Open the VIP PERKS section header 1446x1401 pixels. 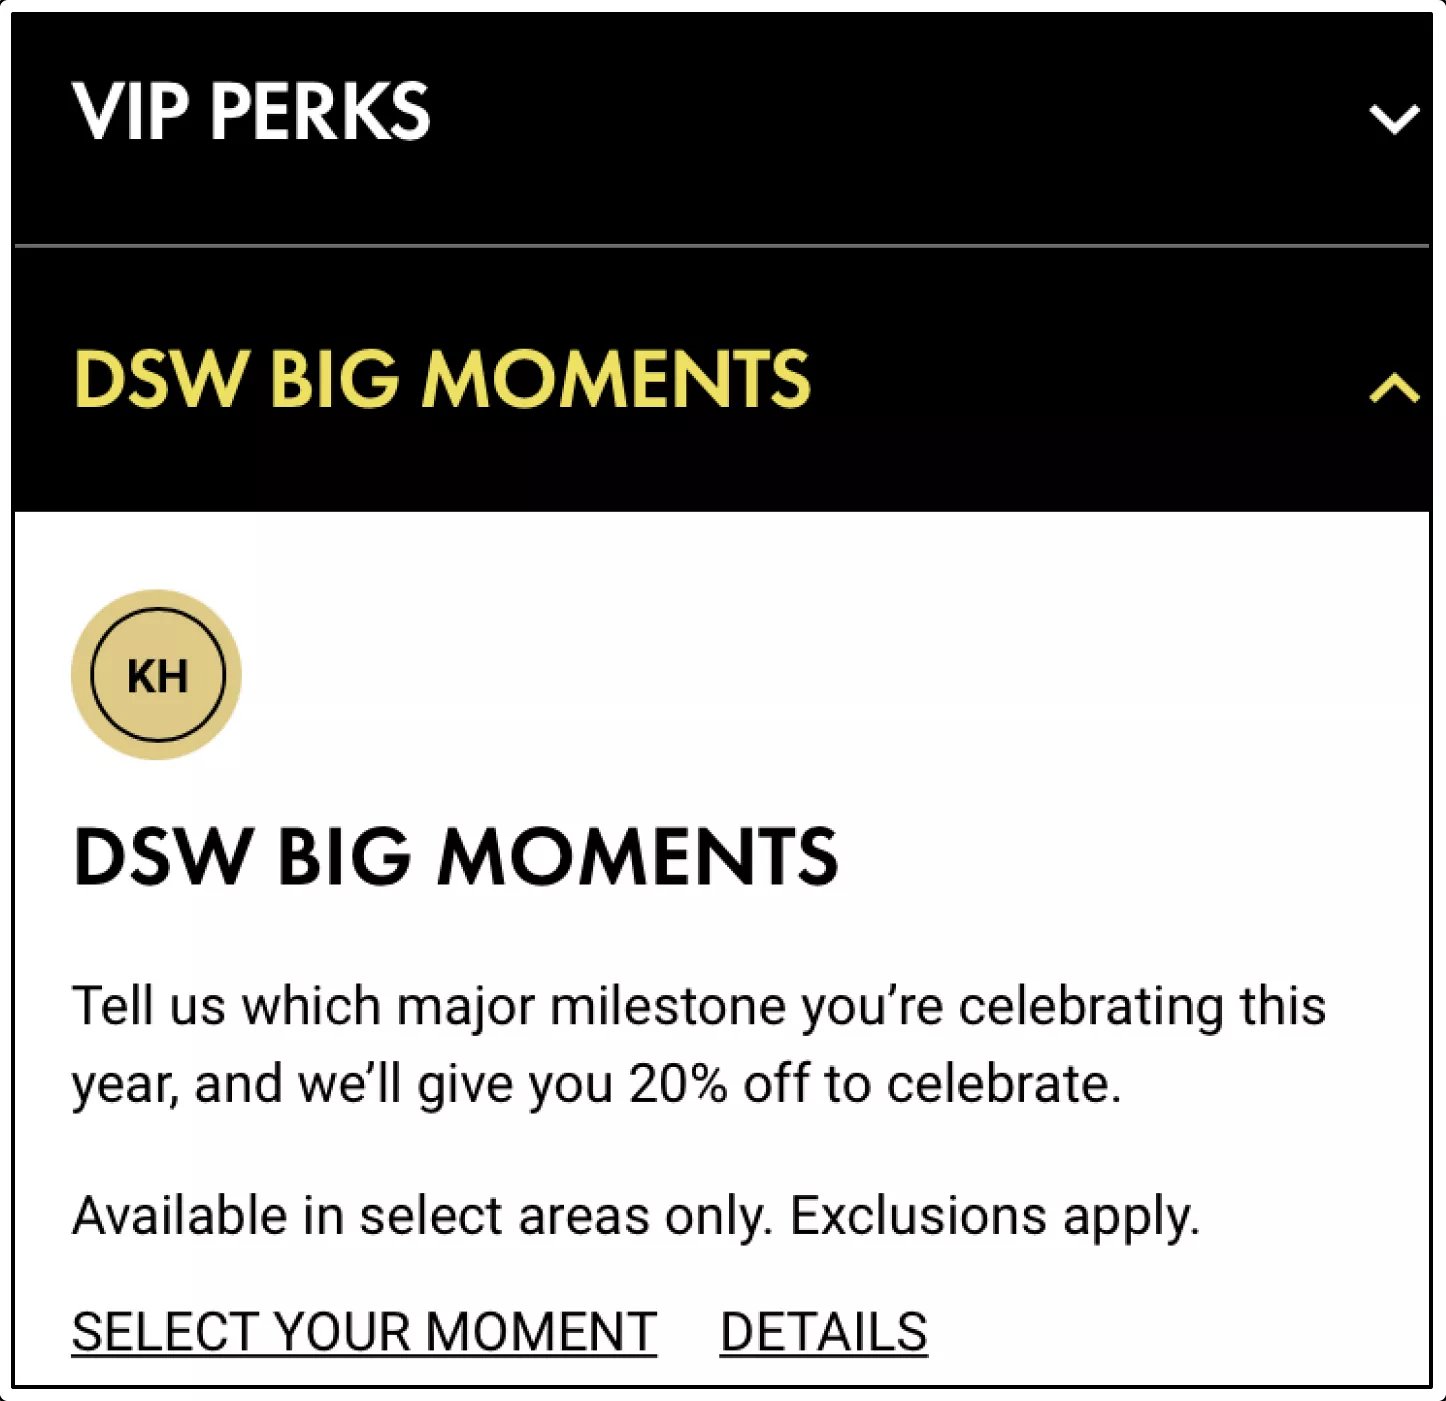[250, 111]
